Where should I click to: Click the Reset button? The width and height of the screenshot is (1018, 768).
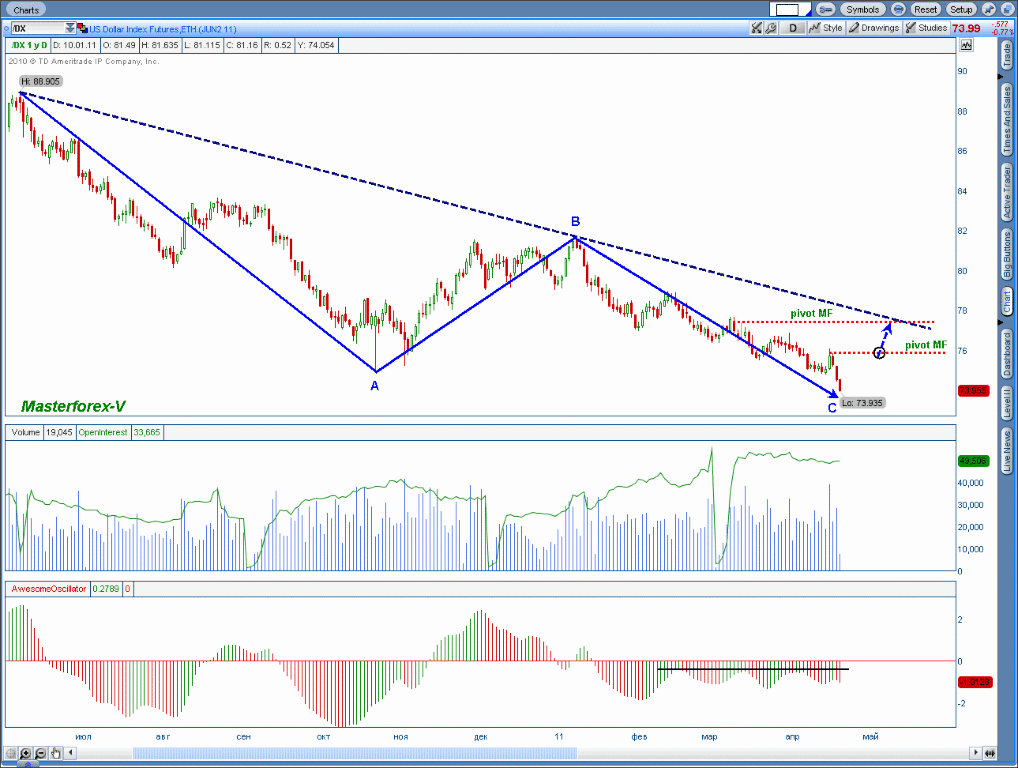[x=925, y=10]
